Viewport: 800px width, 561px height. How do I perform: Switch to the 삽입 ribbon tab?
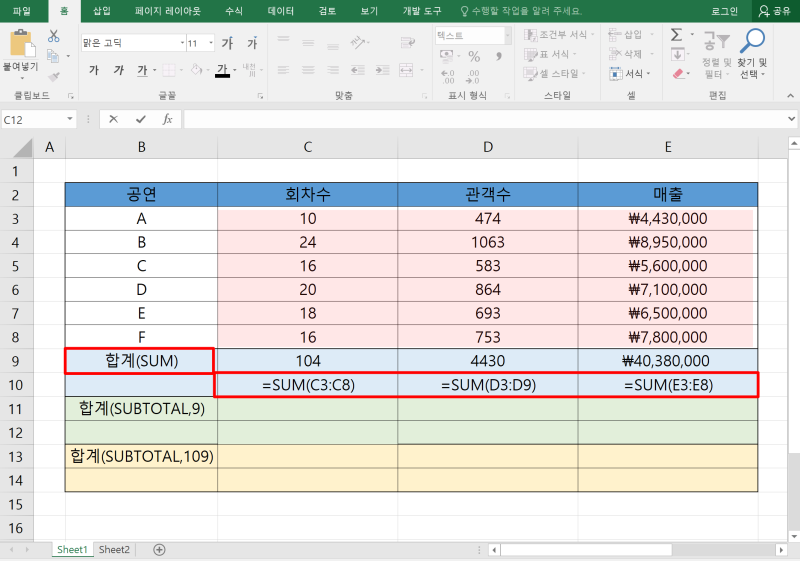click(x=102, y=11)
